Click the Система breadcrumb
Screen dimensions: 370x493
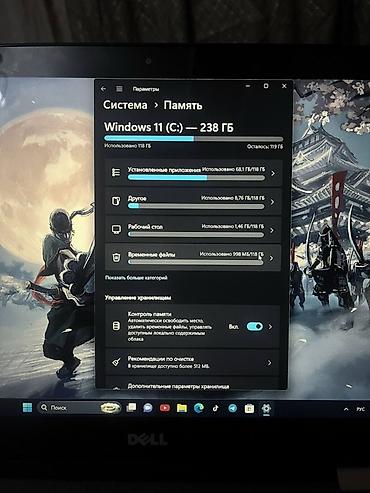125,105
